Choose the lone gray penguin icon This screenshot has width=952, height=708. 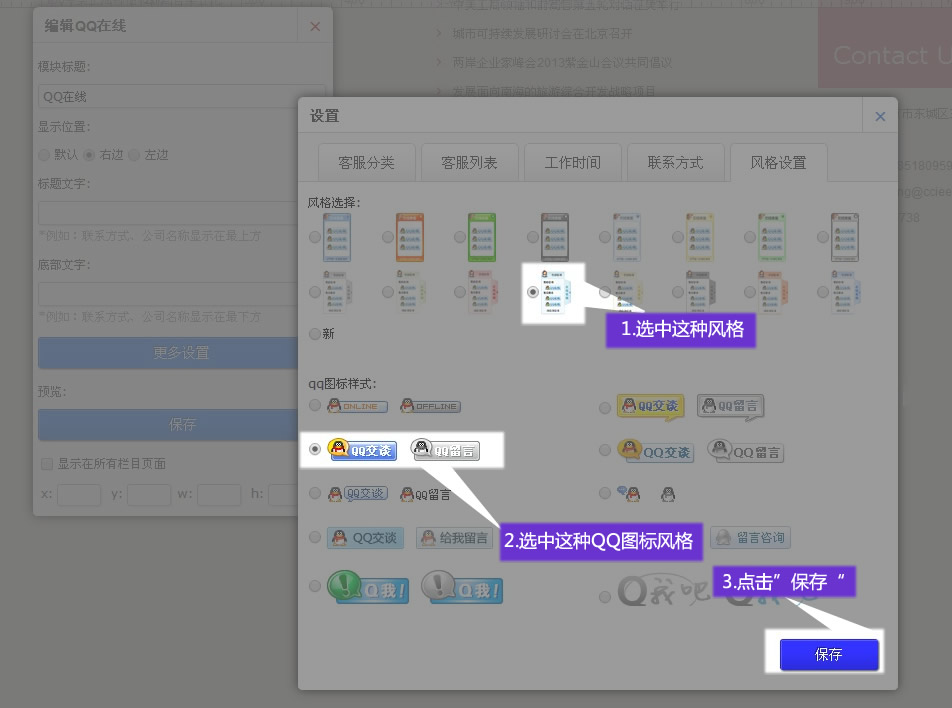click(668, 494)
